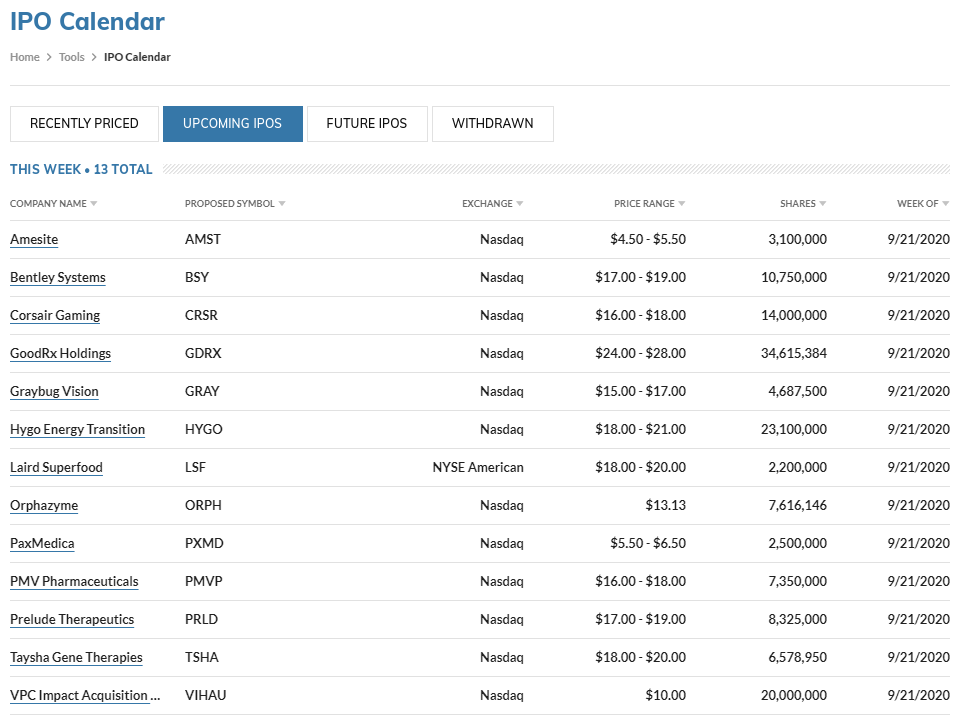The height and width of the screenshot is (721, 960).
Task: Click Amesite's 9/21/2020 week date
Action: [918, 239]
